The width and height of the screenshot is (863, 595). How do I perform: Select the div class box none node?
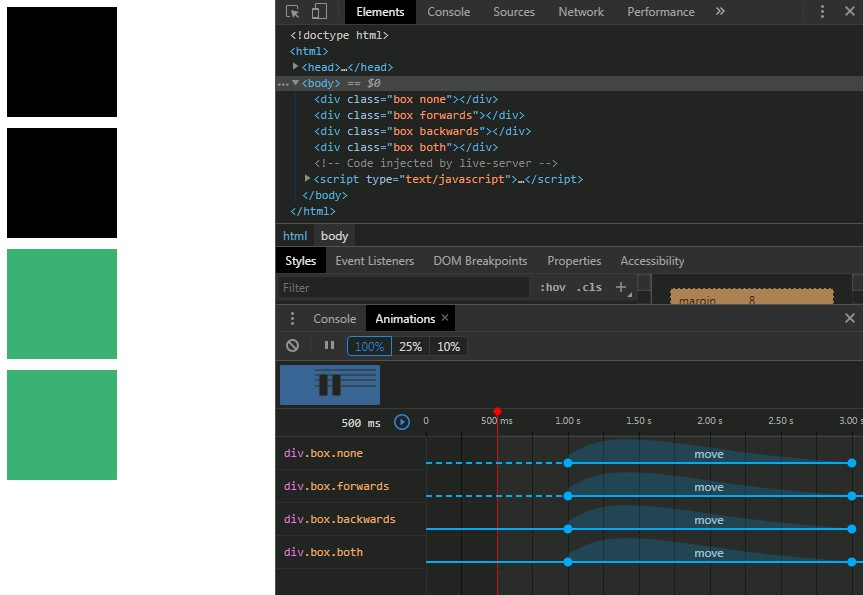(x=406, y=99)
